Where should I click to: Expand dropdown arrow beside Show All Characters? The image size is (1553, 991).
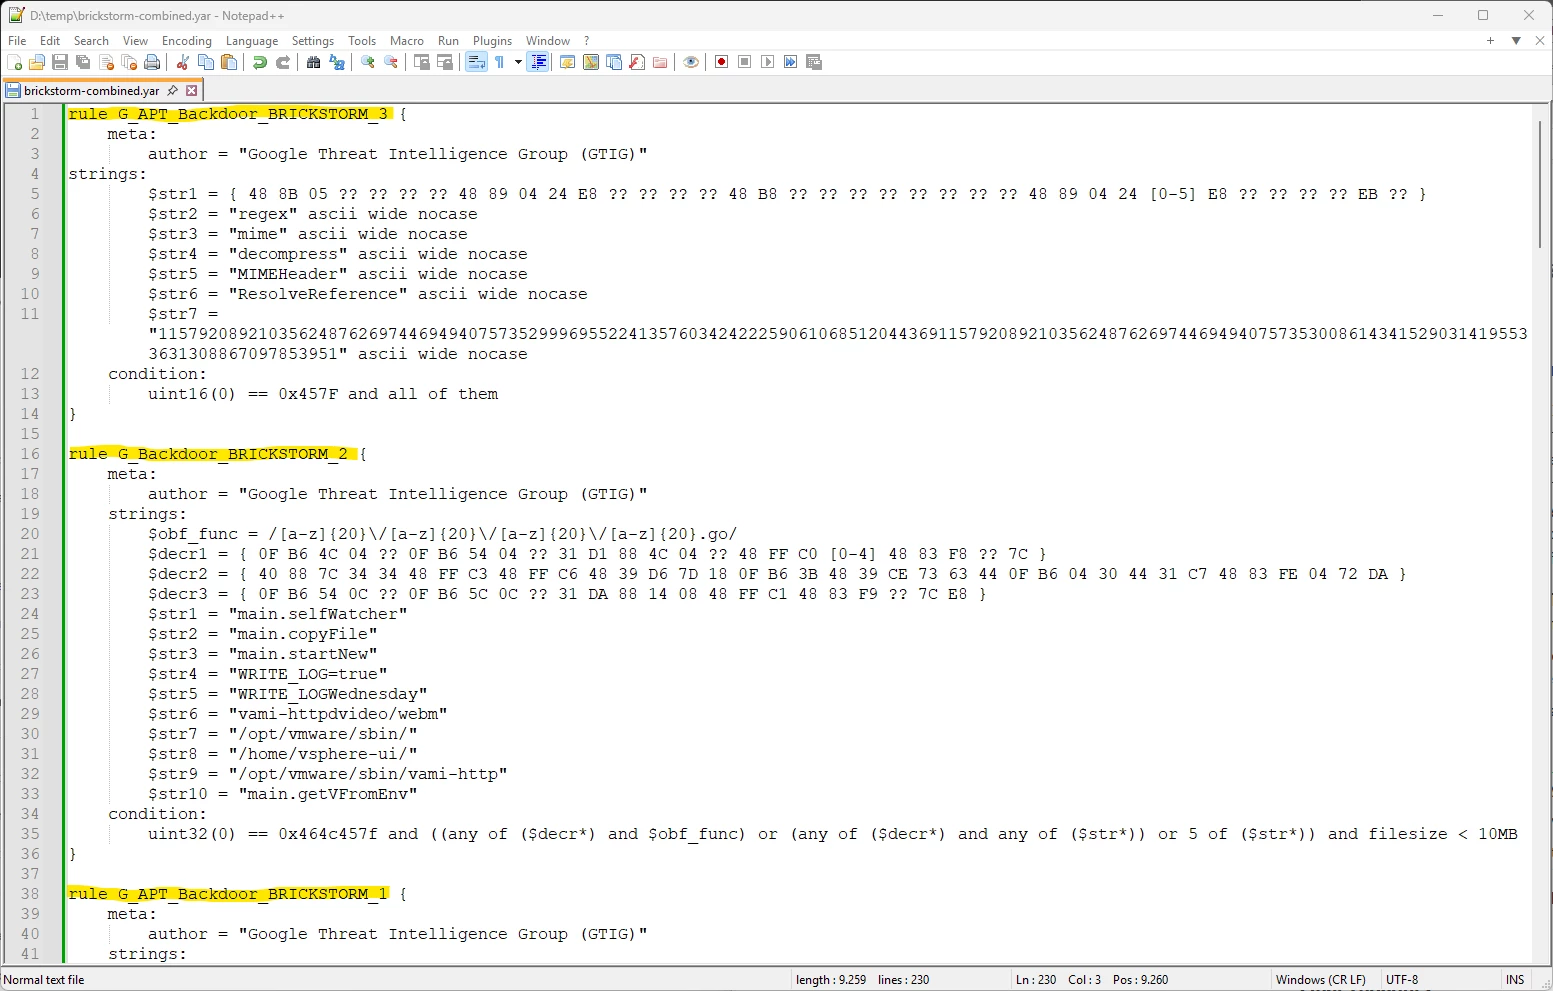pyautogui.click(x=518, y=62)
